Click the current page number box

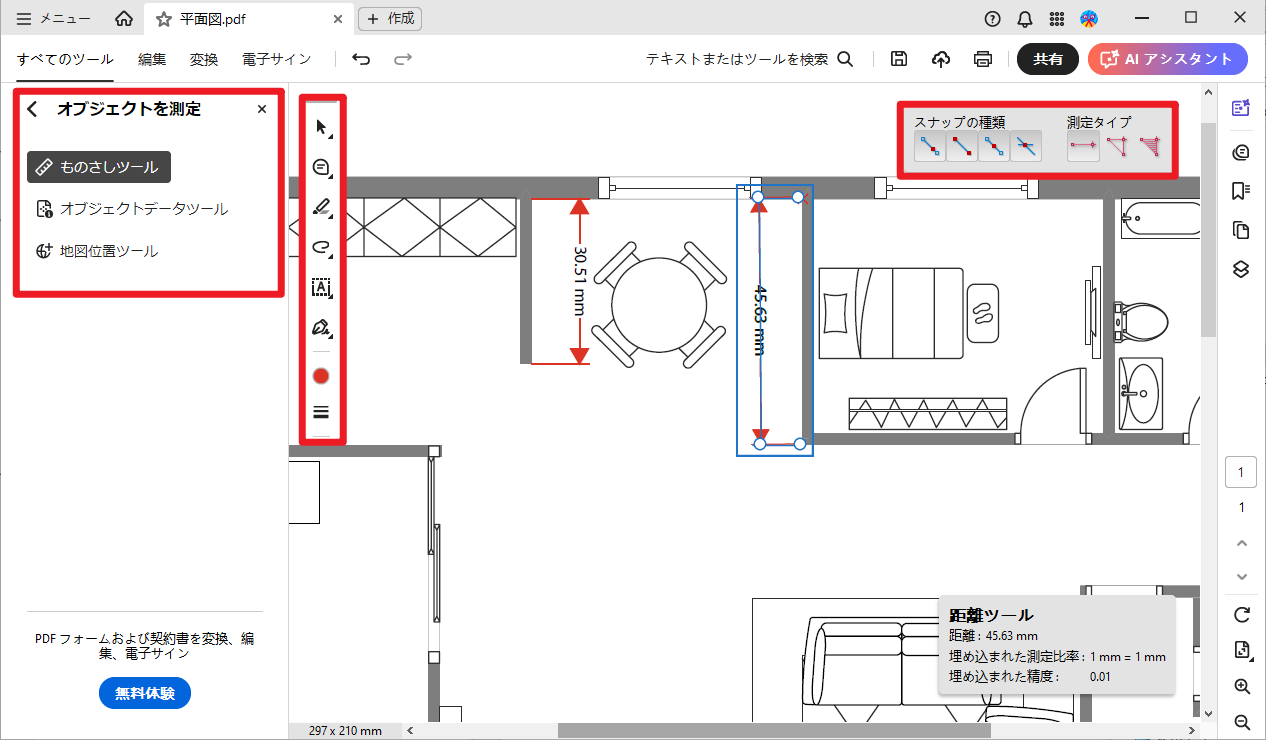click(1242, 472)
